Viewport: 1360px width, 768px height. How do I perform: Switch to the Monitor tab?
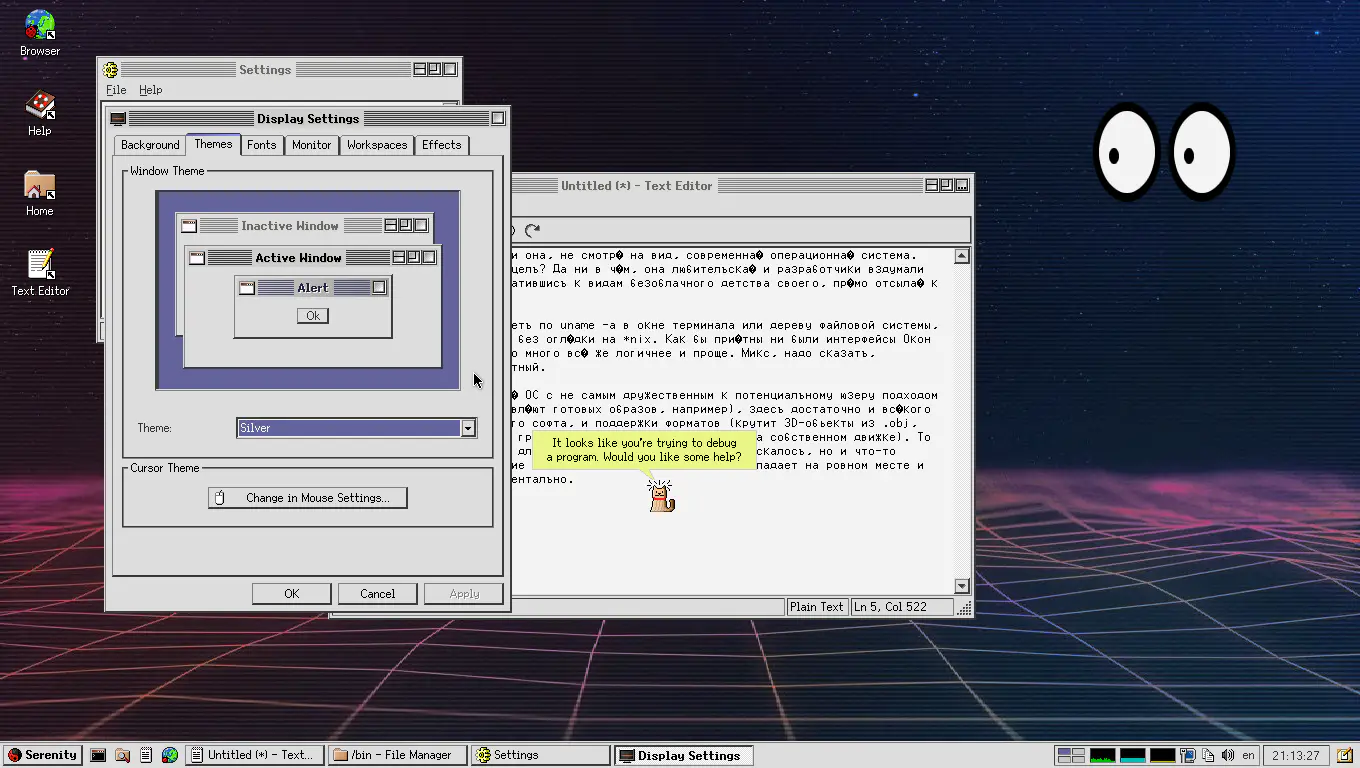coord(311,145)
